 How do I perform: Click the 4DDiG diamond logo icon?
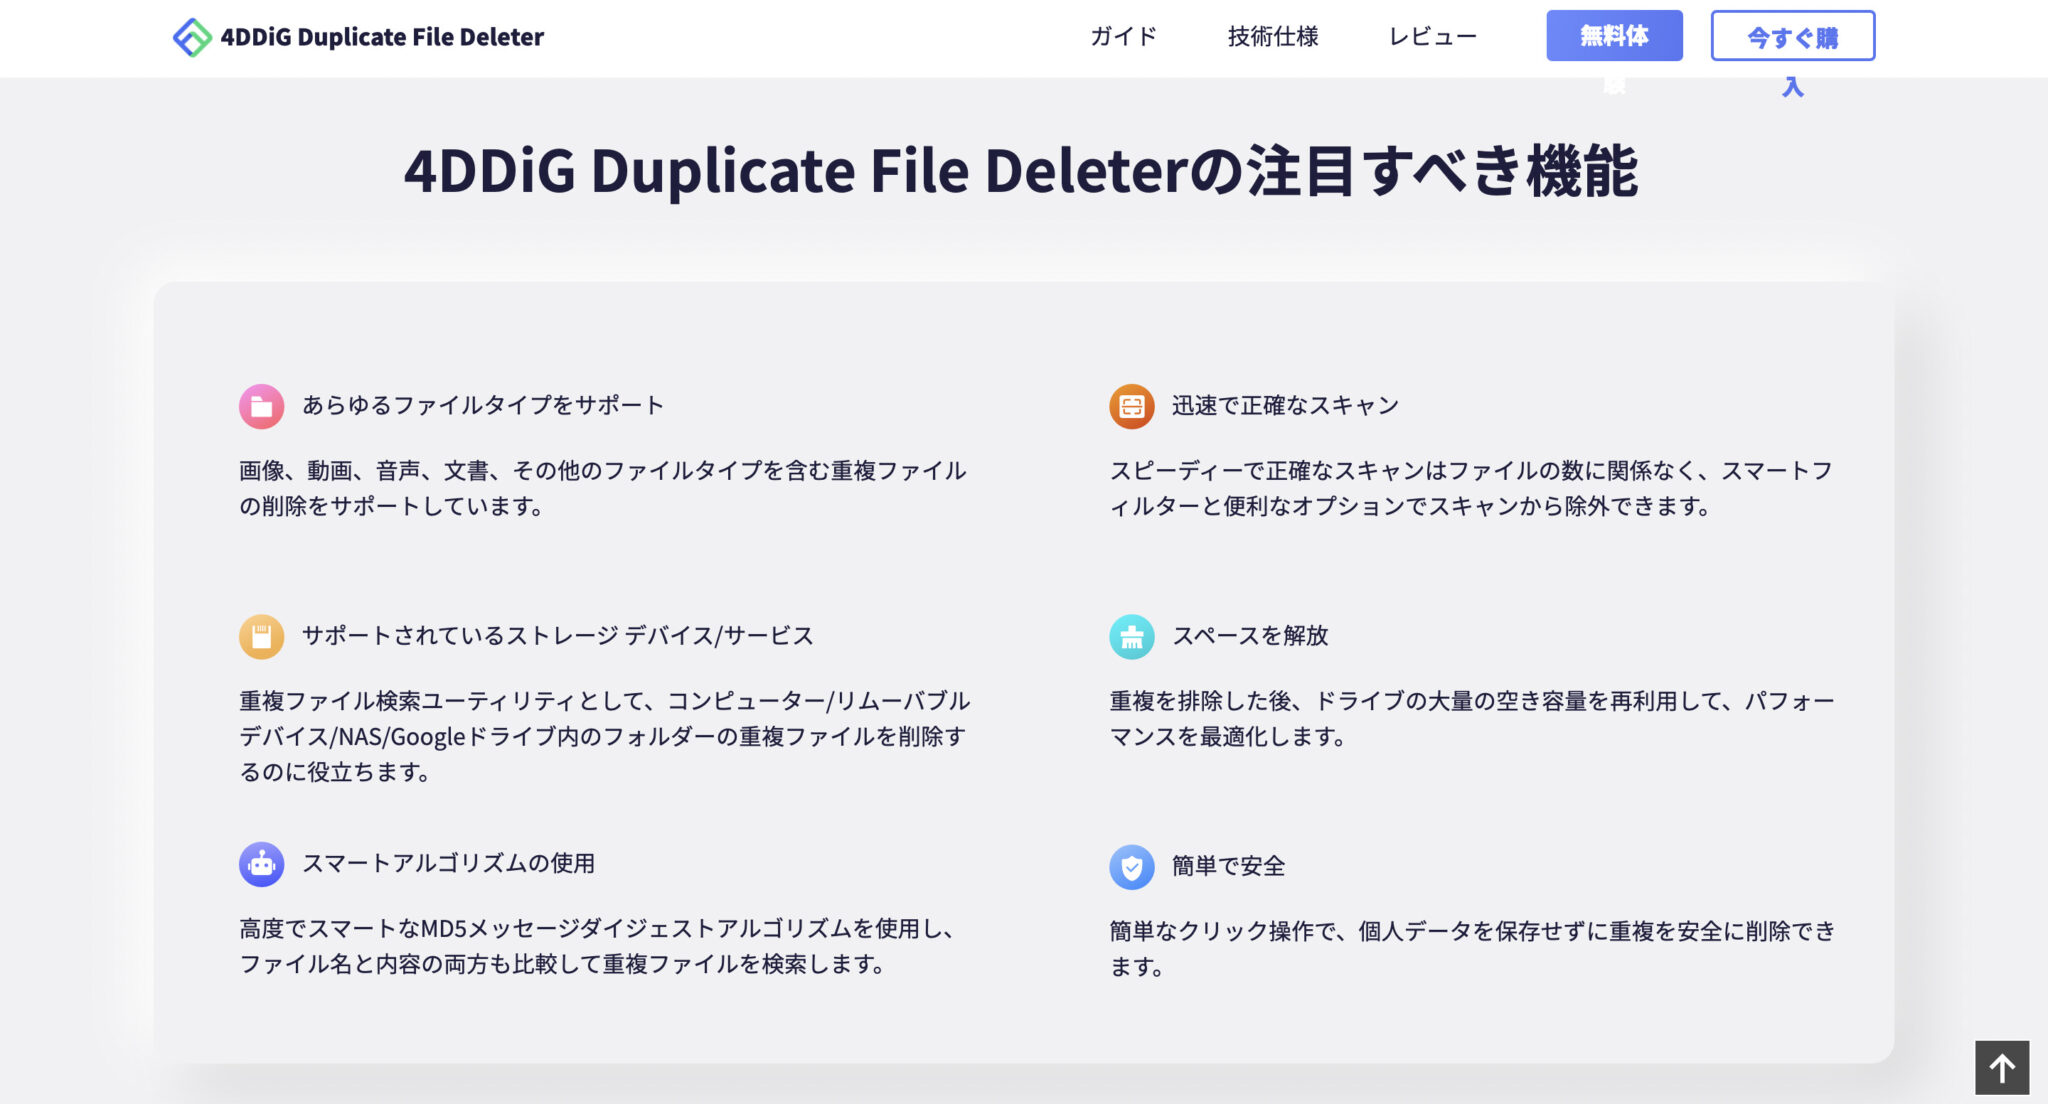191,36
